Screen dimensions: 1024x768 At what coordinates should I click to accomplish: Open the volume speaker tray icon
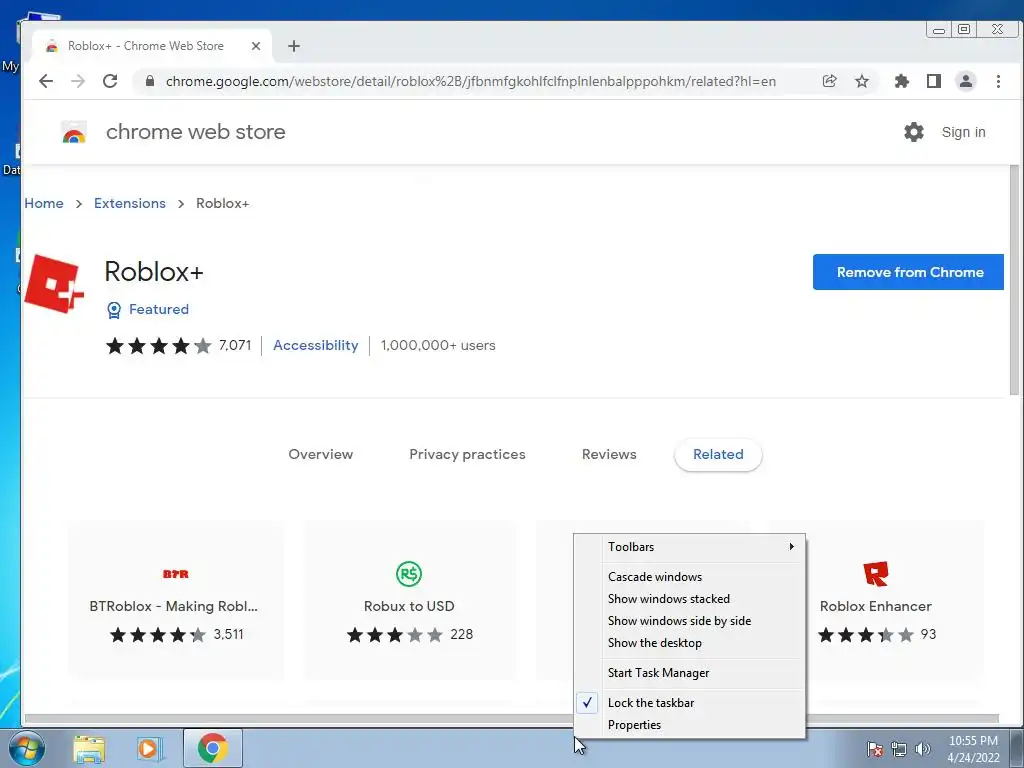pyautogui.click(x=923, y=750)
